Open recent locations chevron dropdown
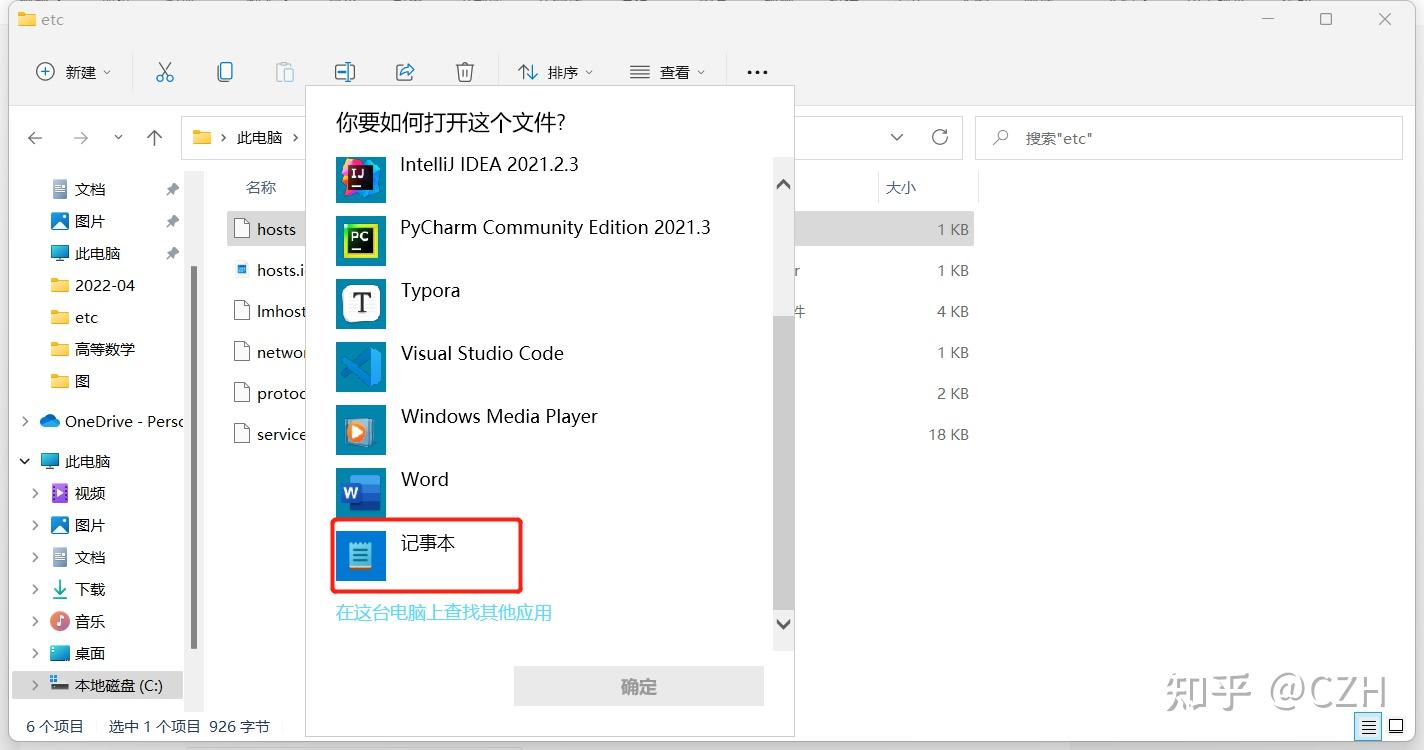 click(x=118, y=138)
